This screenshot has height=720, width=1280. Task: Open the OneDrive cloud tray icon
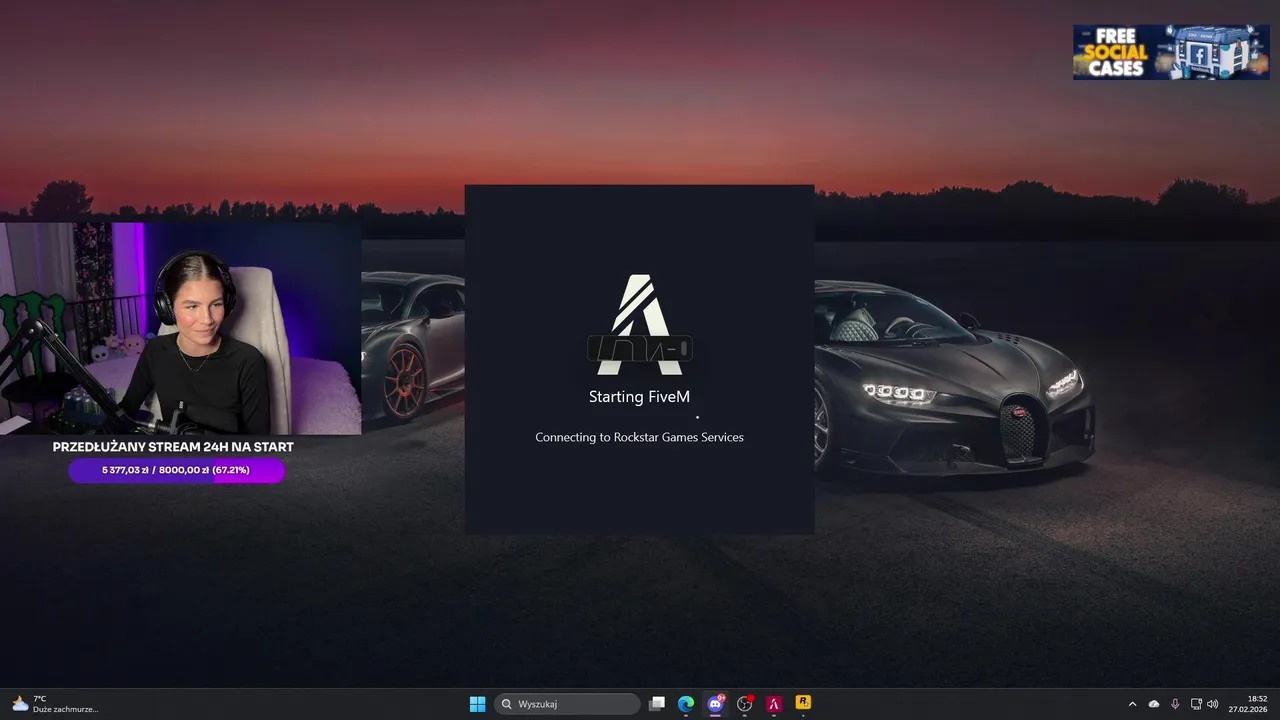coord(1154,704)
